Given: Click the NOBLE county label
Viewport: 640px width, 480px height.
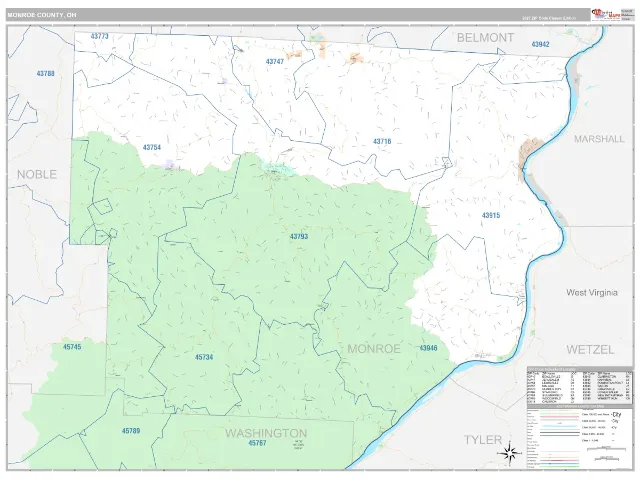Looking at the screenshot, I should tap(37, 174).
